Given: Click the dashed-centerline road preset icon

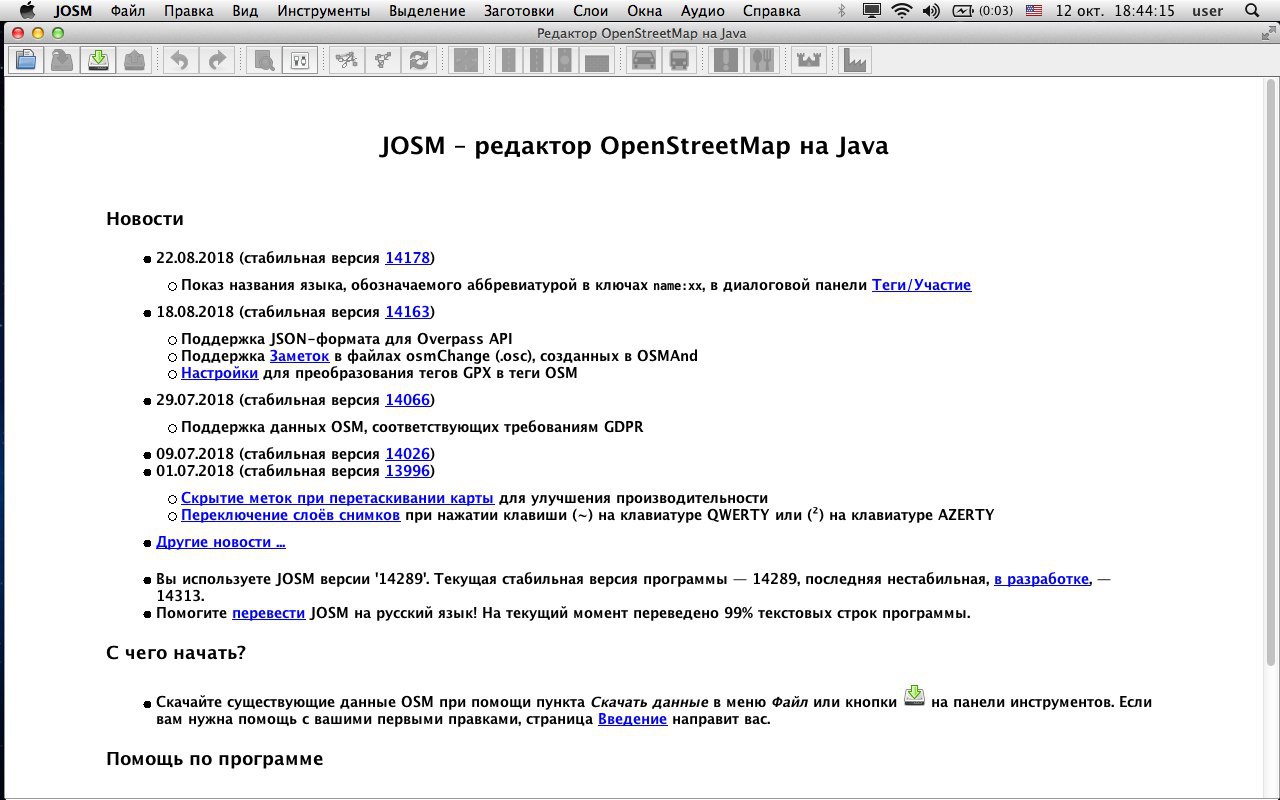Looking at the screenshot, I should [x=537, y=61].
